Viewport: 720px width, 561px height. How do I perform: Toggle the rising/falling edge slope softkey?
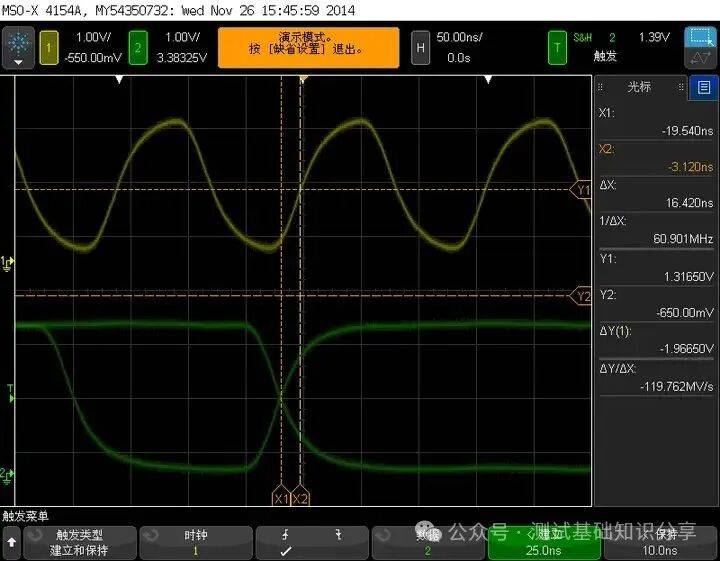coord(312,543)
